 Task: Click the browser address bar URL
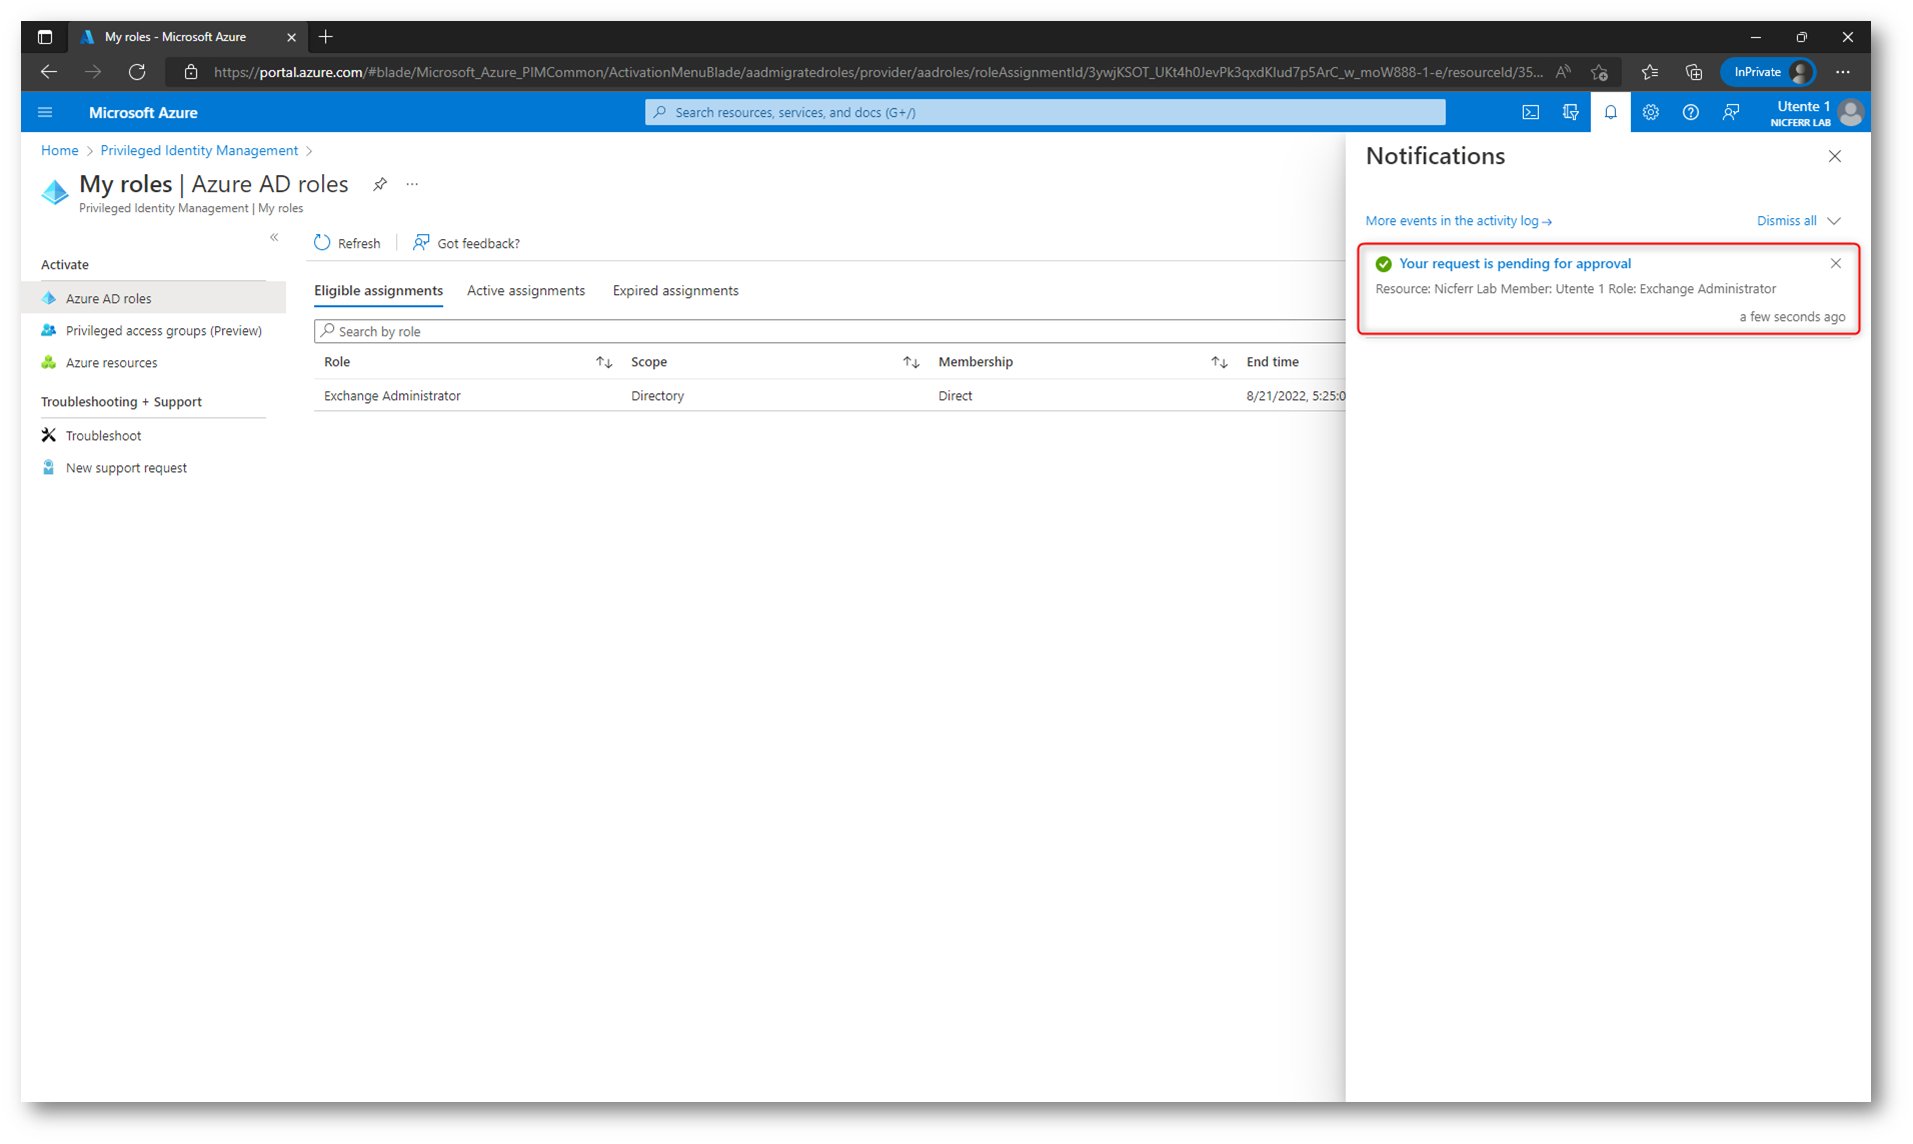877,72
